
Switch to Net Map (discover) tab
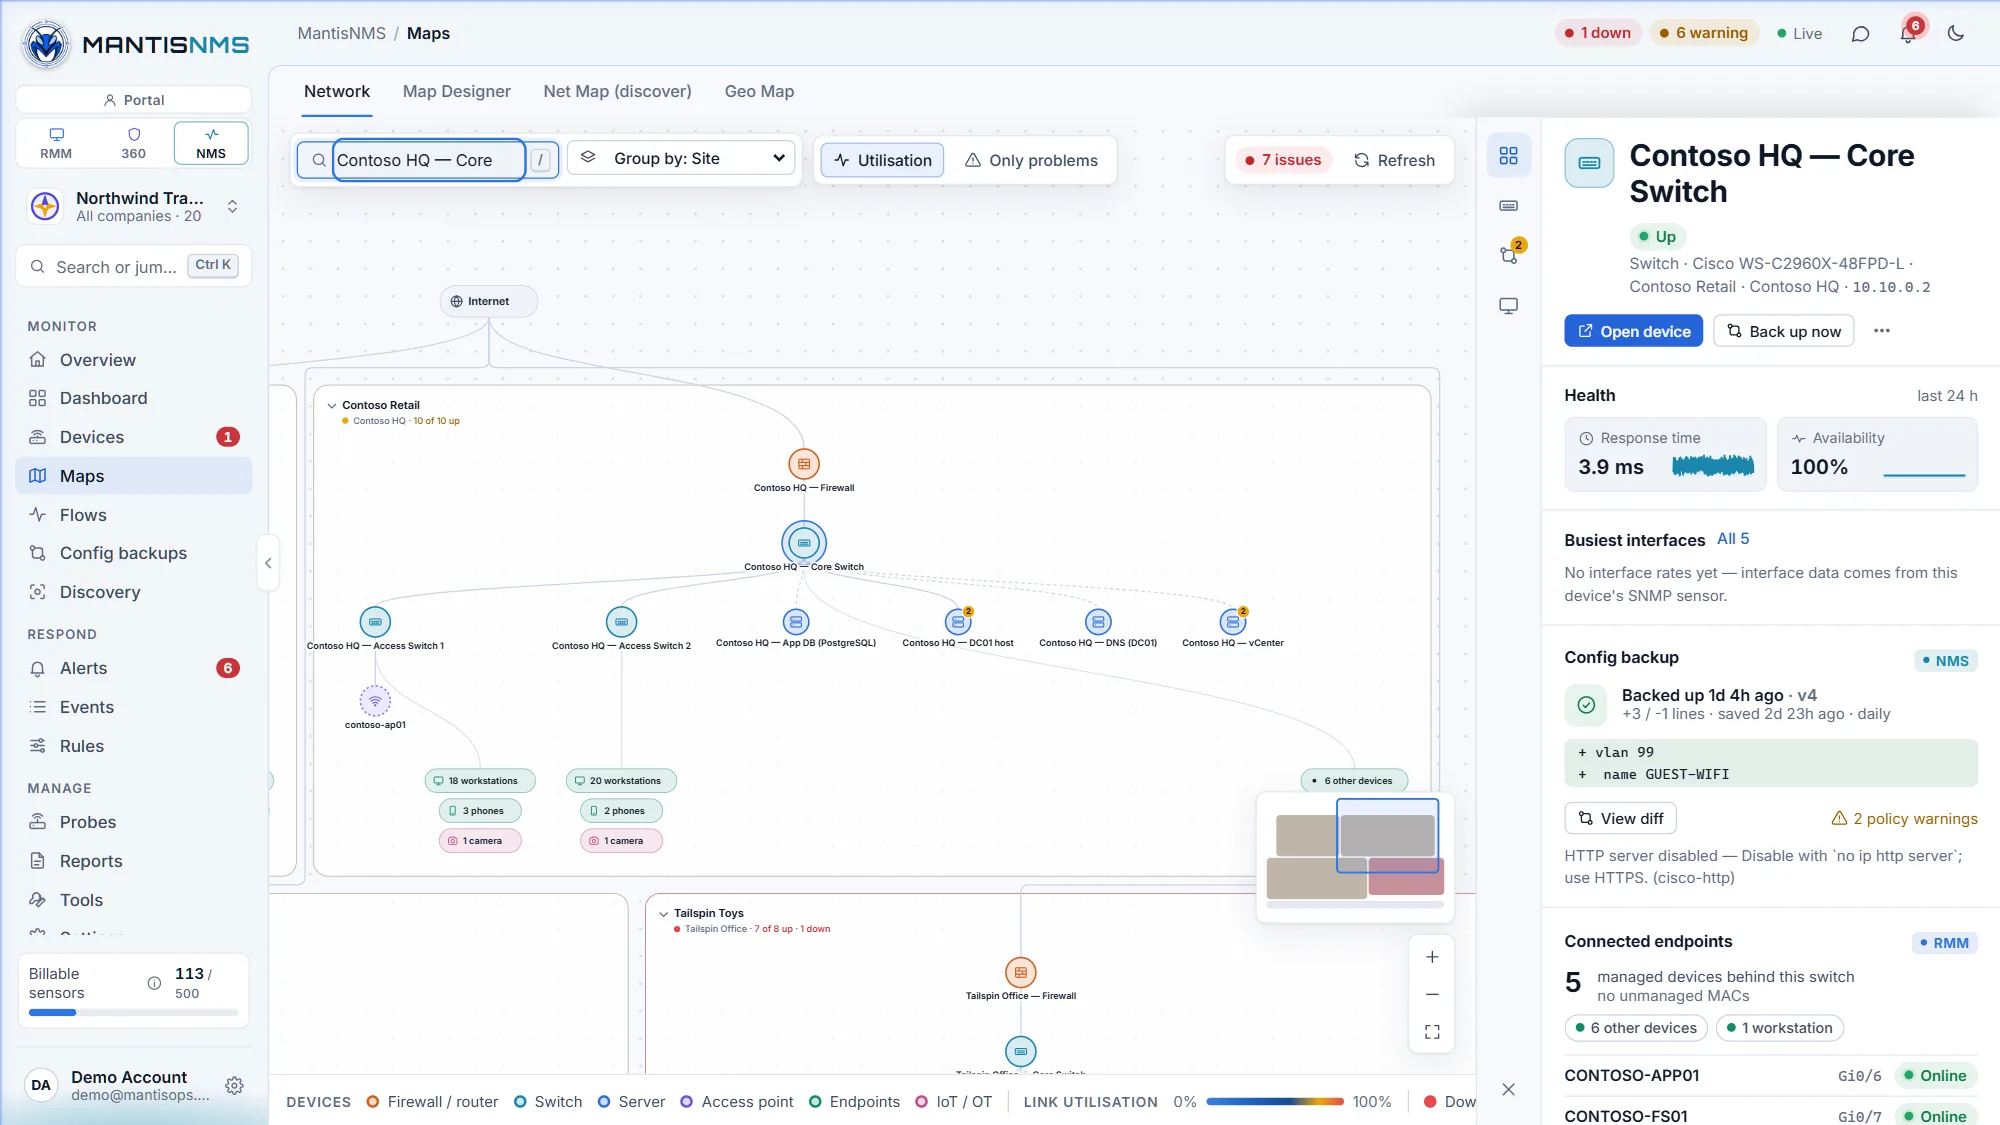pos(617,91)
